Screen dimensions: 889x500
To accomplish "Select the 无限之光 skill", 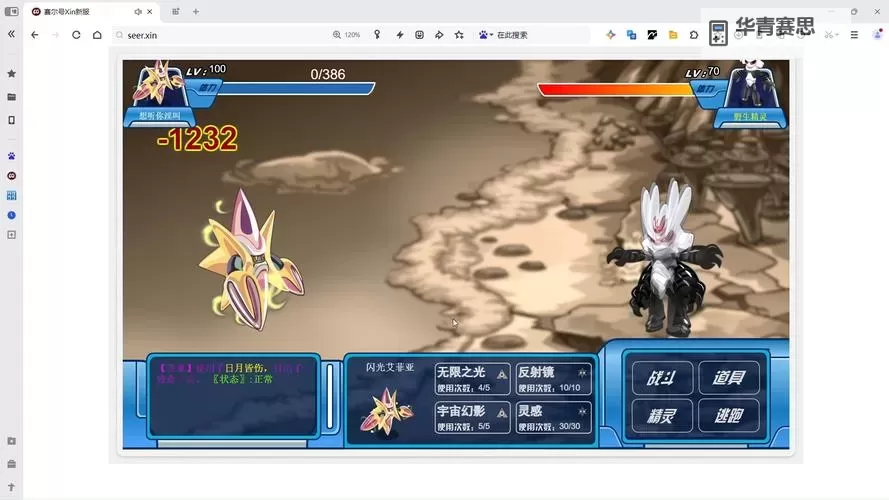I will pyautogui.click(x=472, y=378).
